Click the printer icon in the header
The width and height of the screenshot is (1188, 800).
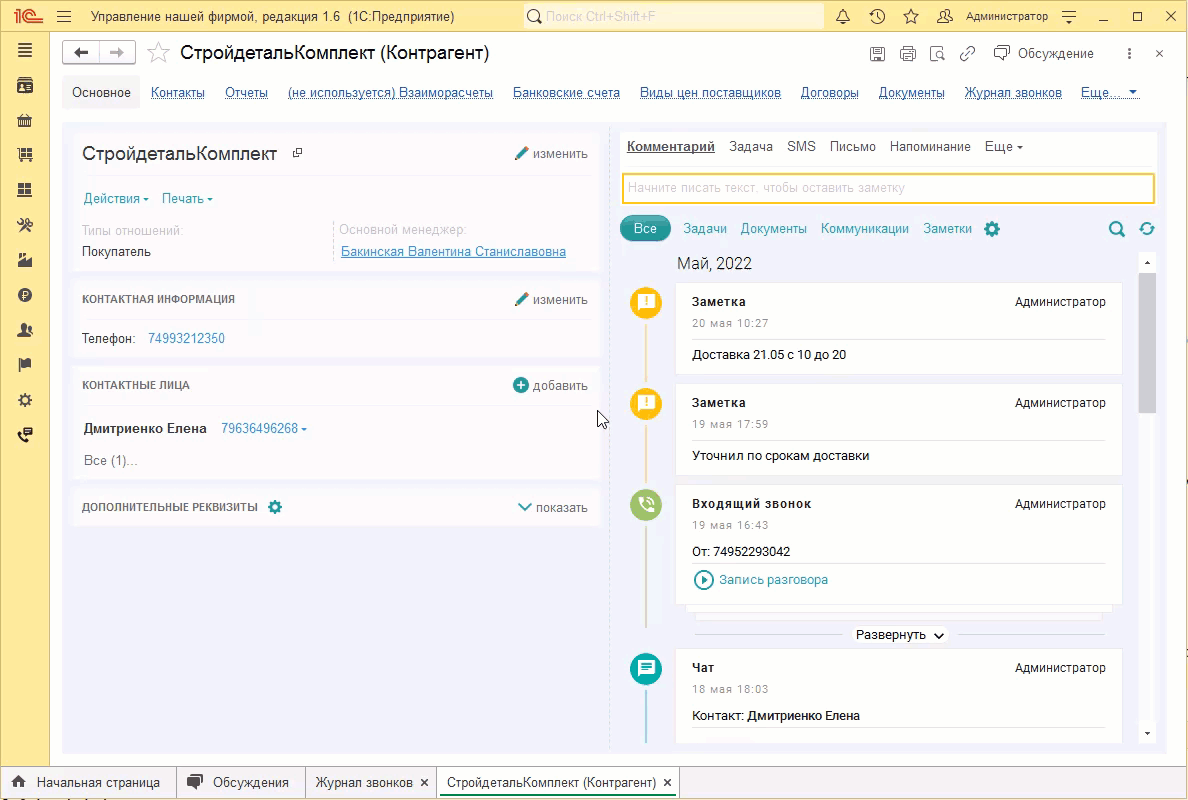(x=907, y=54)
